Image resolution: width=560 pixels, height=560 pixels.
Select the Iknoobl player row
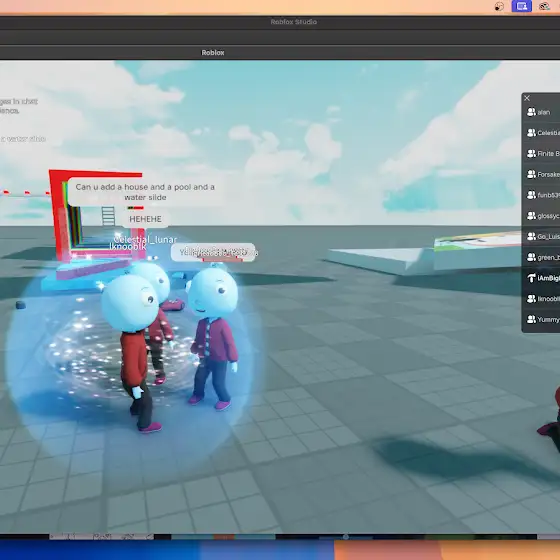pos(541,299)
